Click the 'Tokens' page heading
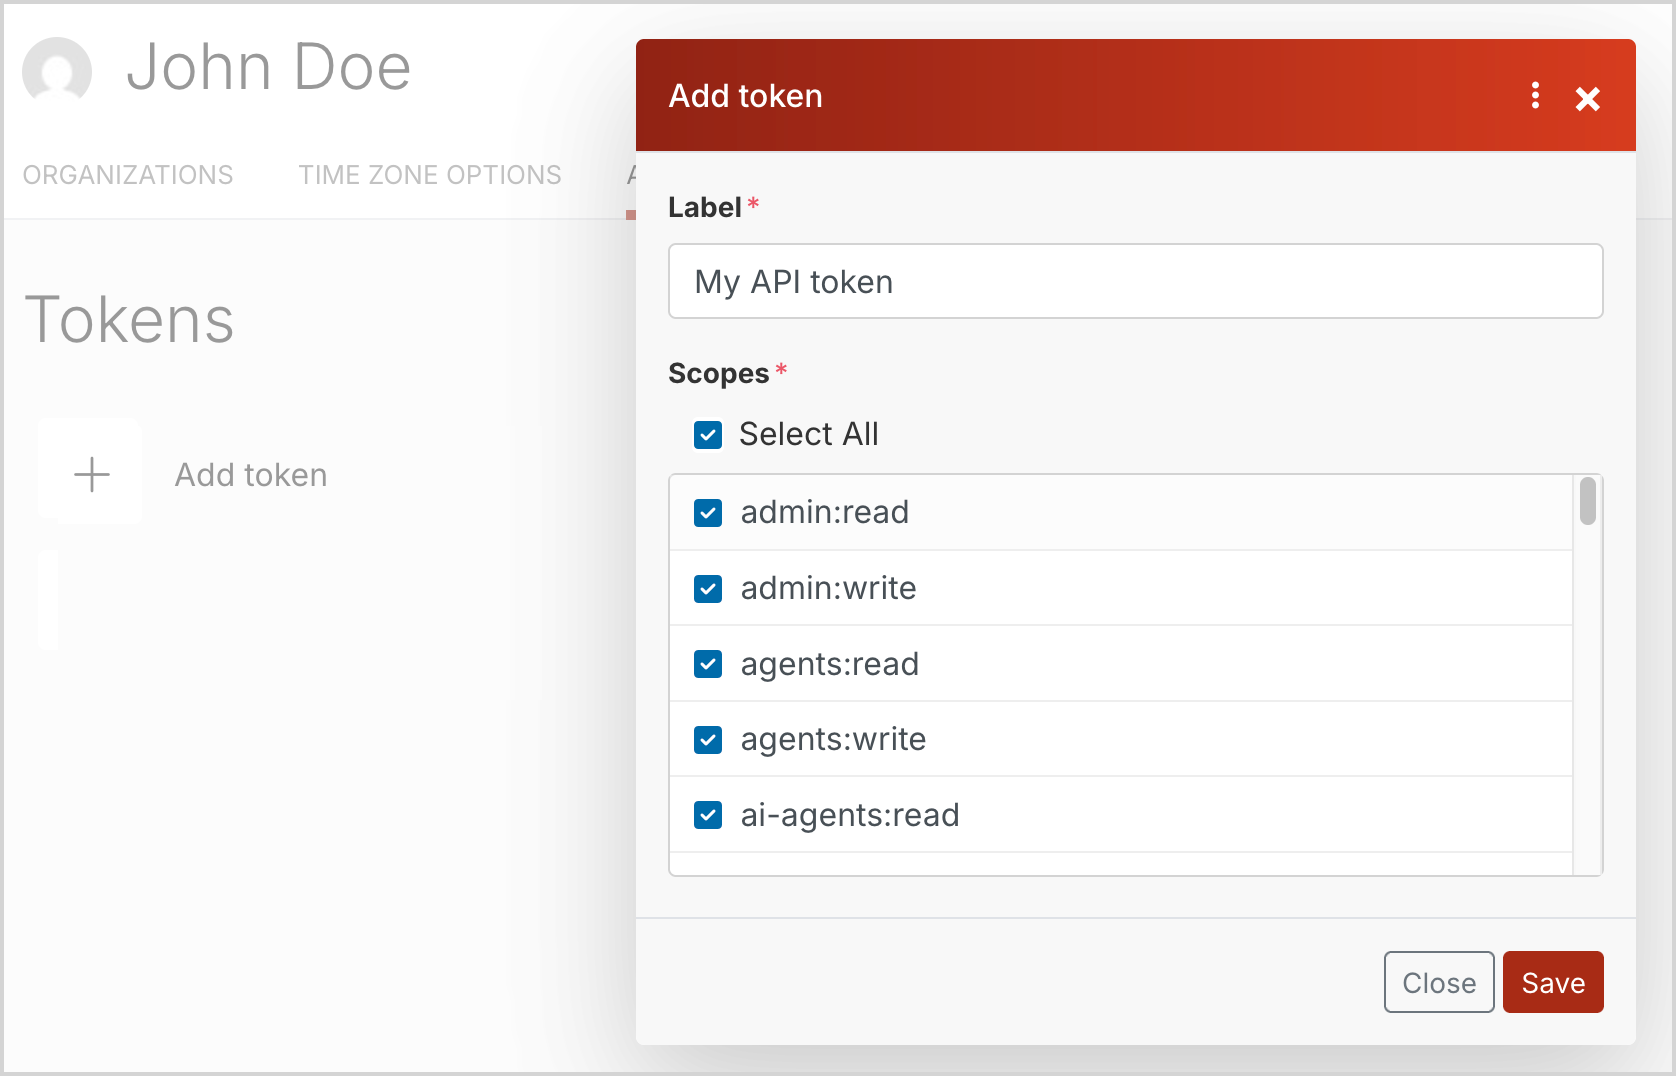Viewport: 1676px width, 1076px height. click(129, 320)
